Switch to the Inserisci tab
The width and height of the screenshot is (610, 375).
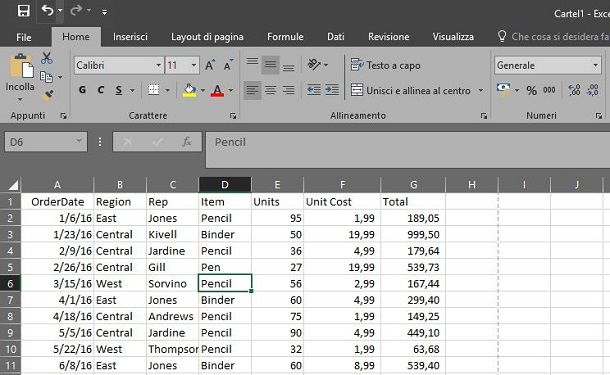tap(130, 37)
